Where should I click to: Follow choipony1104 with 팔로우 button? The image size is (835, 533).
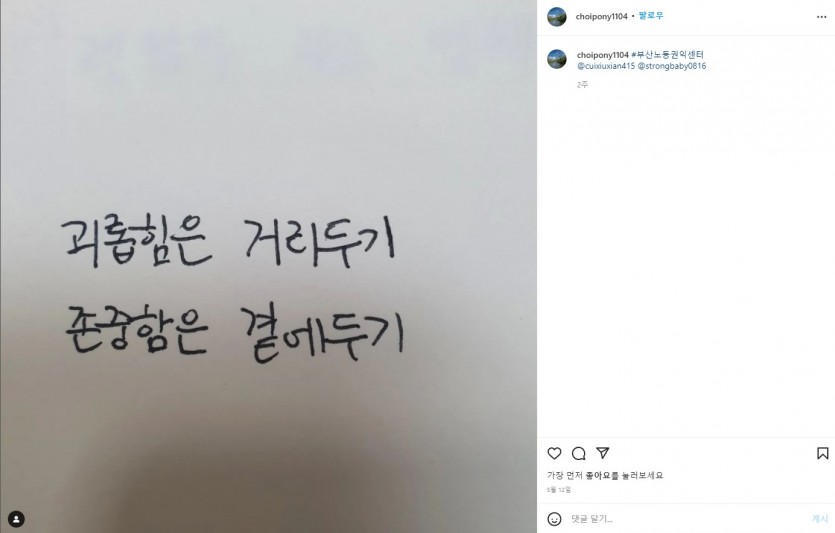coord(651,16)
